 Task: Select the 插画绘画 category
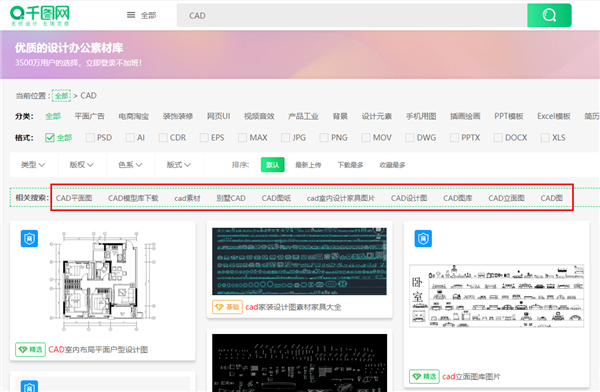click(465, 116)
